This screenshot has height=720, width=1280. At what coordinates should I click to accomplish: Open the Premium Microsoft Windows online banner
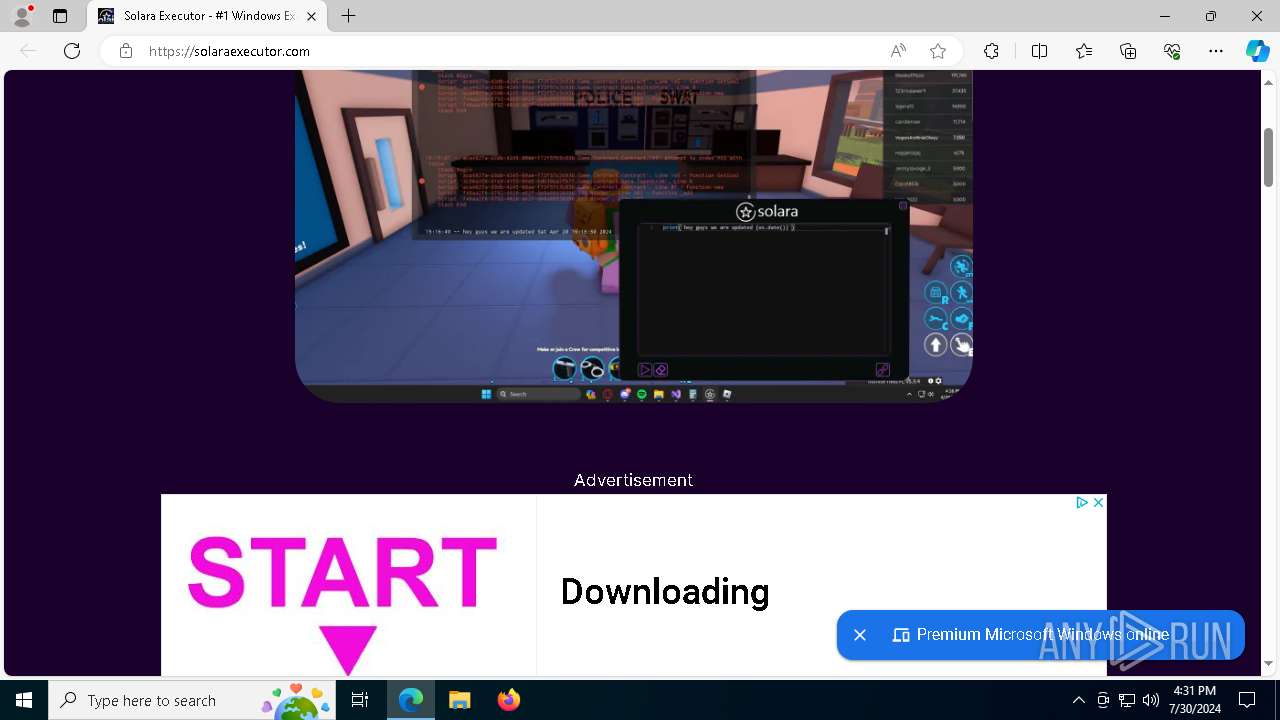tap(1043, 635)
